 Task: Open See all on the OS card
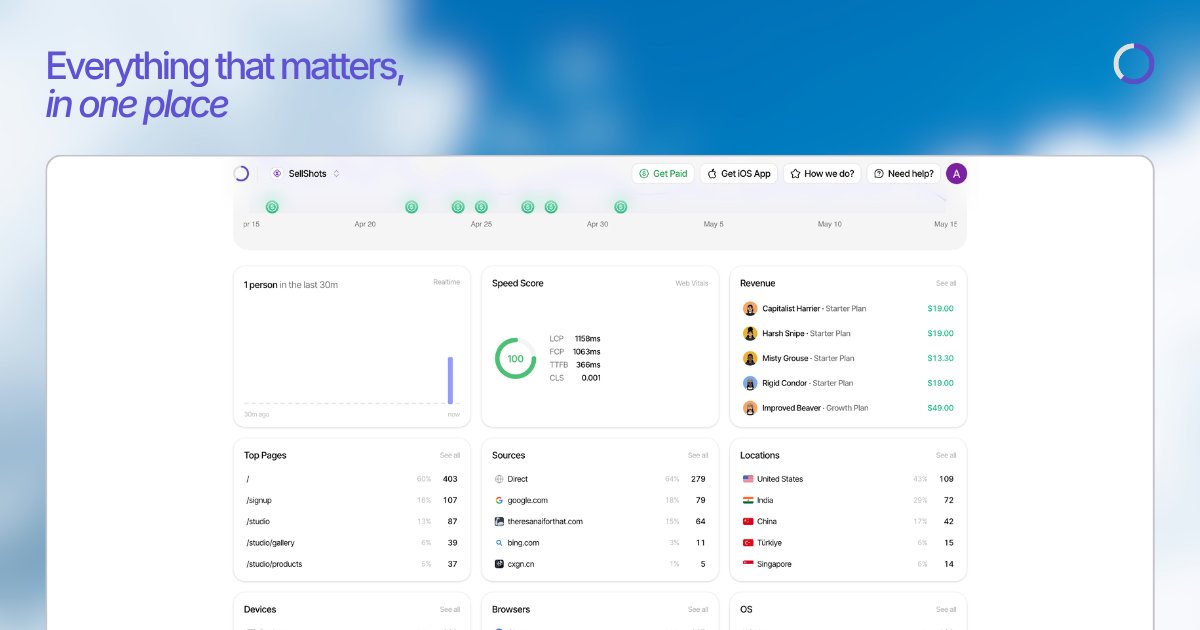click(x=946, y=609)
